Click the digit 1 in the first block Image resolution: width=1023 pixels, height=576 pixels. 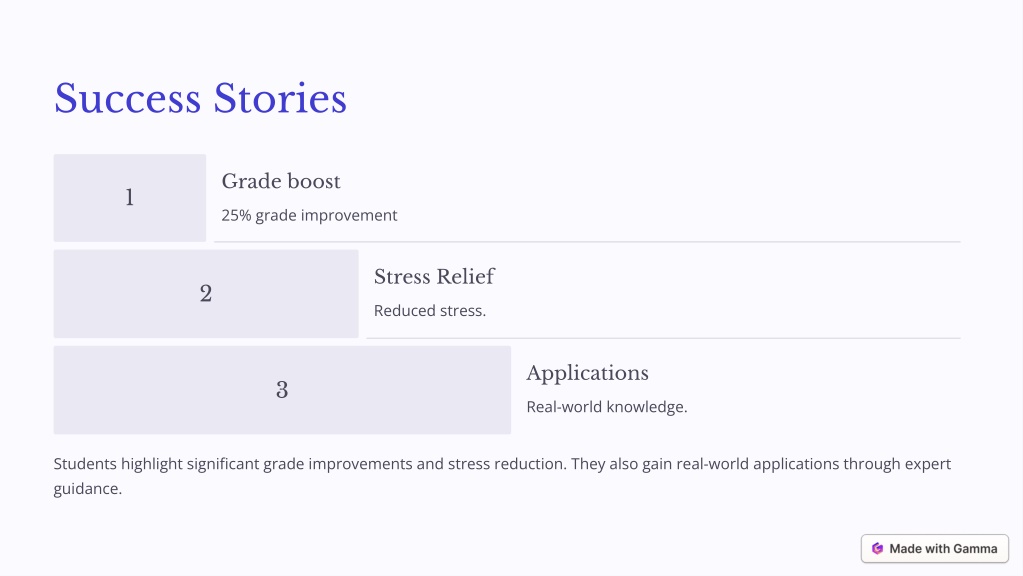(130, 198)
